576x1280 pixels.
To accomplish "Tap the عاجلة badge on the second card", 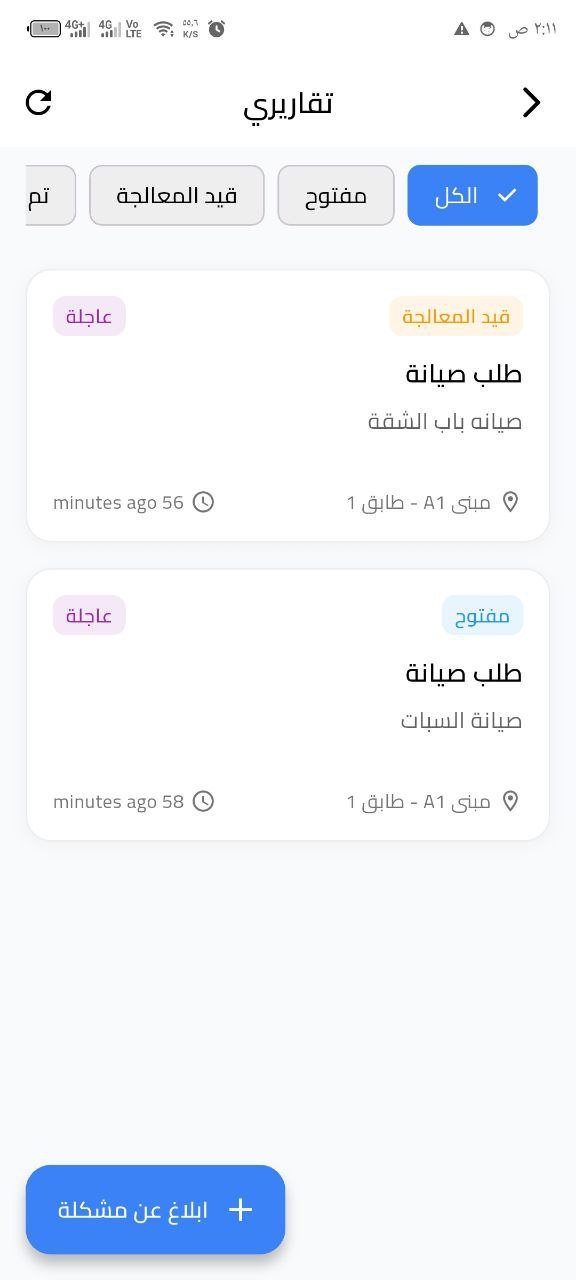I will point(89,615).
